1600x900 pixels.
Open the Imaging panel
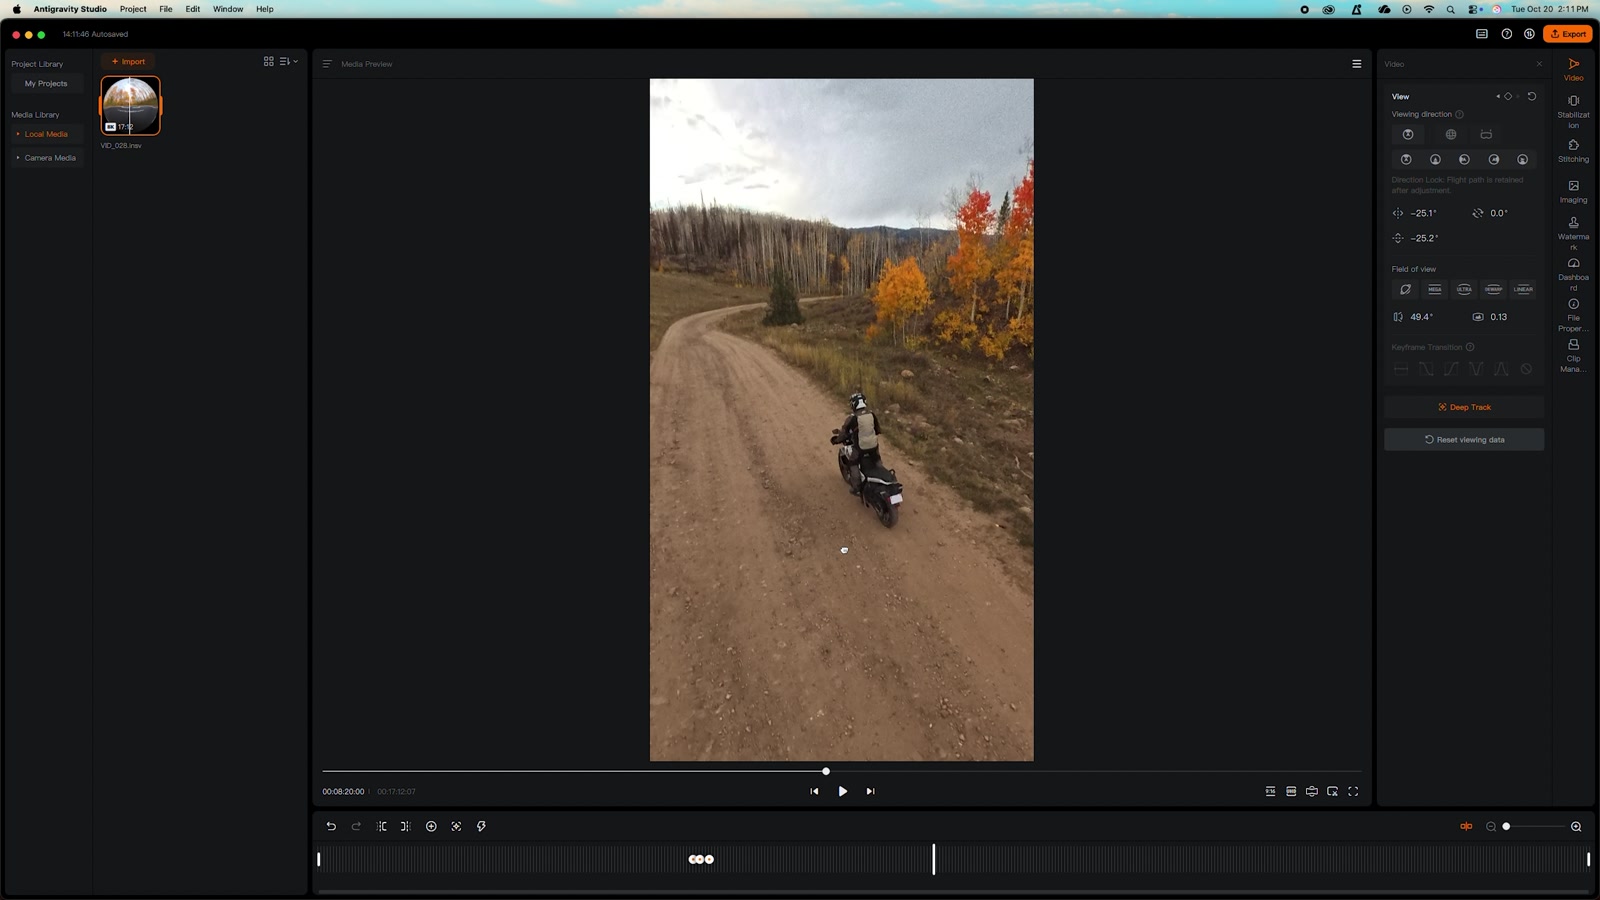pos(1573,191)
